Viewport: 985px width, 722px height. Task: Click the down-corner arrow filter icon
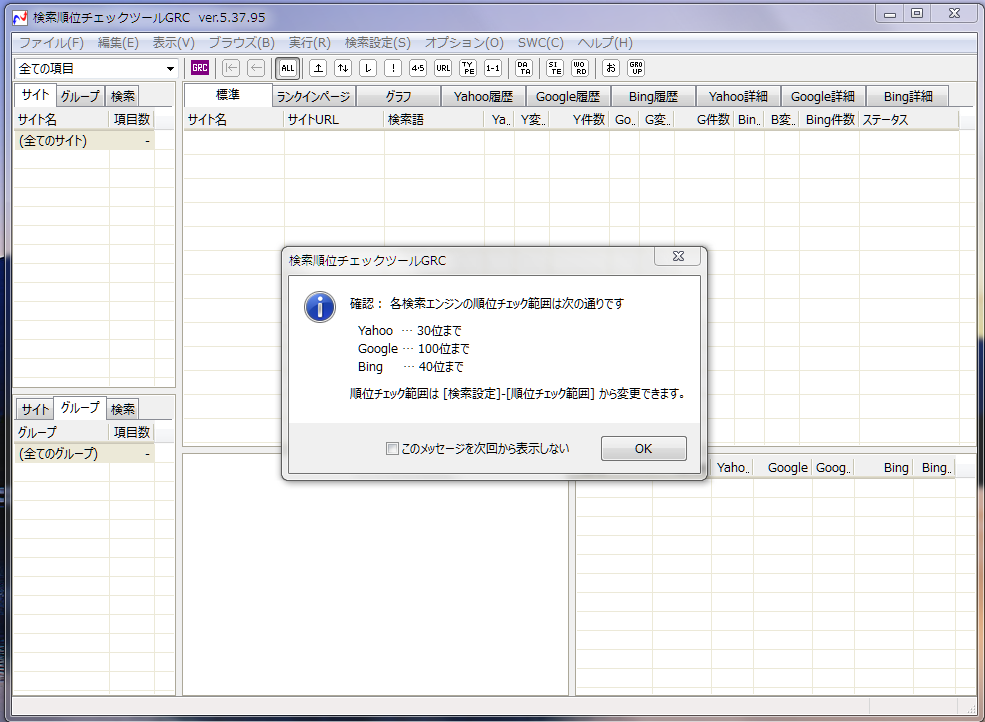coord(368,68)
